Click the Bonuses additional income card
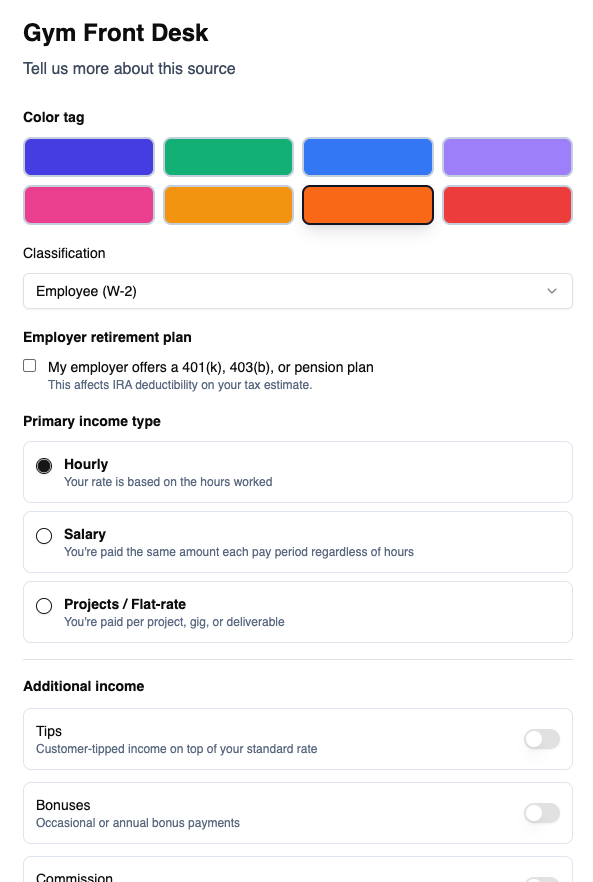This screenshot has width=593, height=882. point(298,813)
